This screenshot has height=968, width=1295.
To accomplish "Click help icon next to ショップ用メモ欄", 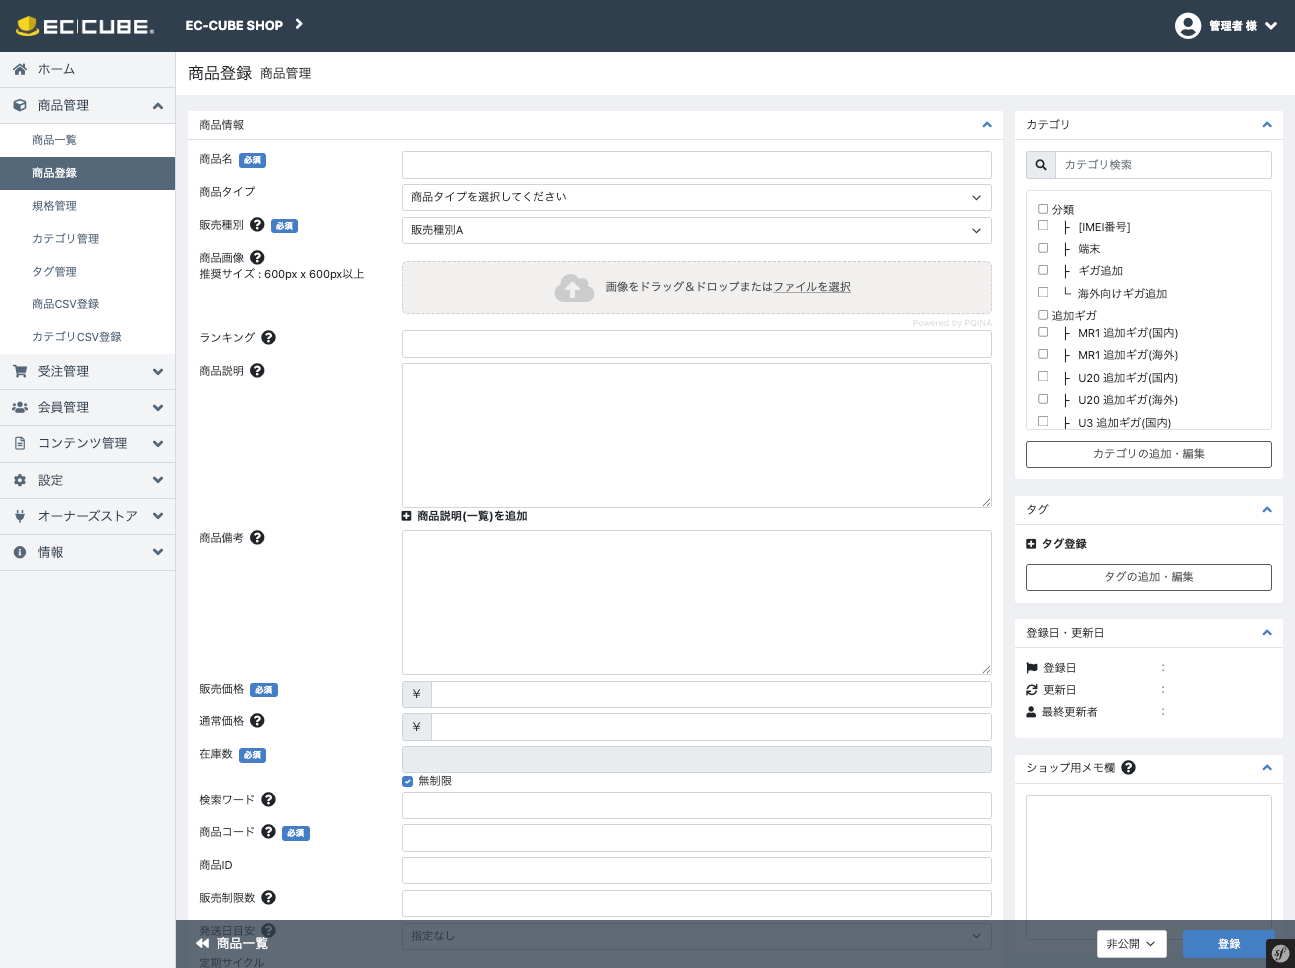I will click(x=1128, y=767).
